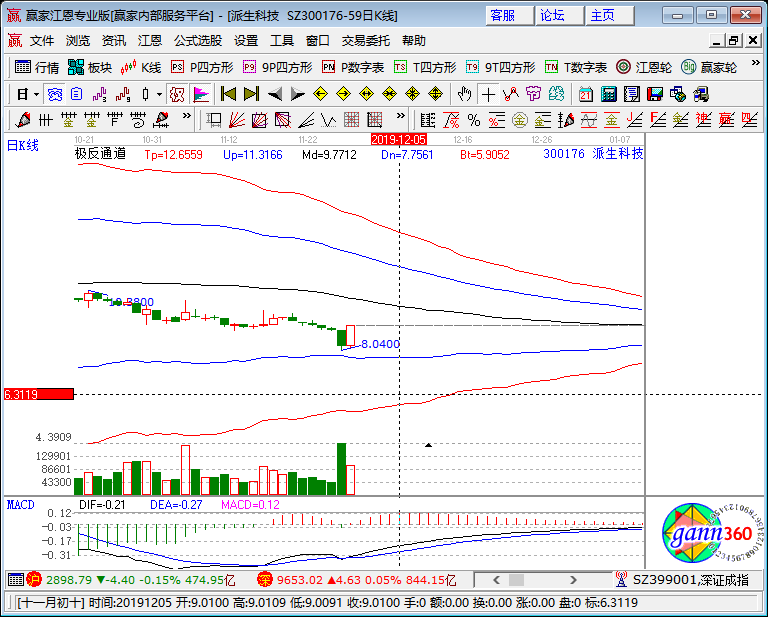This screenshot has height=617, width=768.
Task: Open the 江恩轮 Gann wheel
Action: coord(644,67)
